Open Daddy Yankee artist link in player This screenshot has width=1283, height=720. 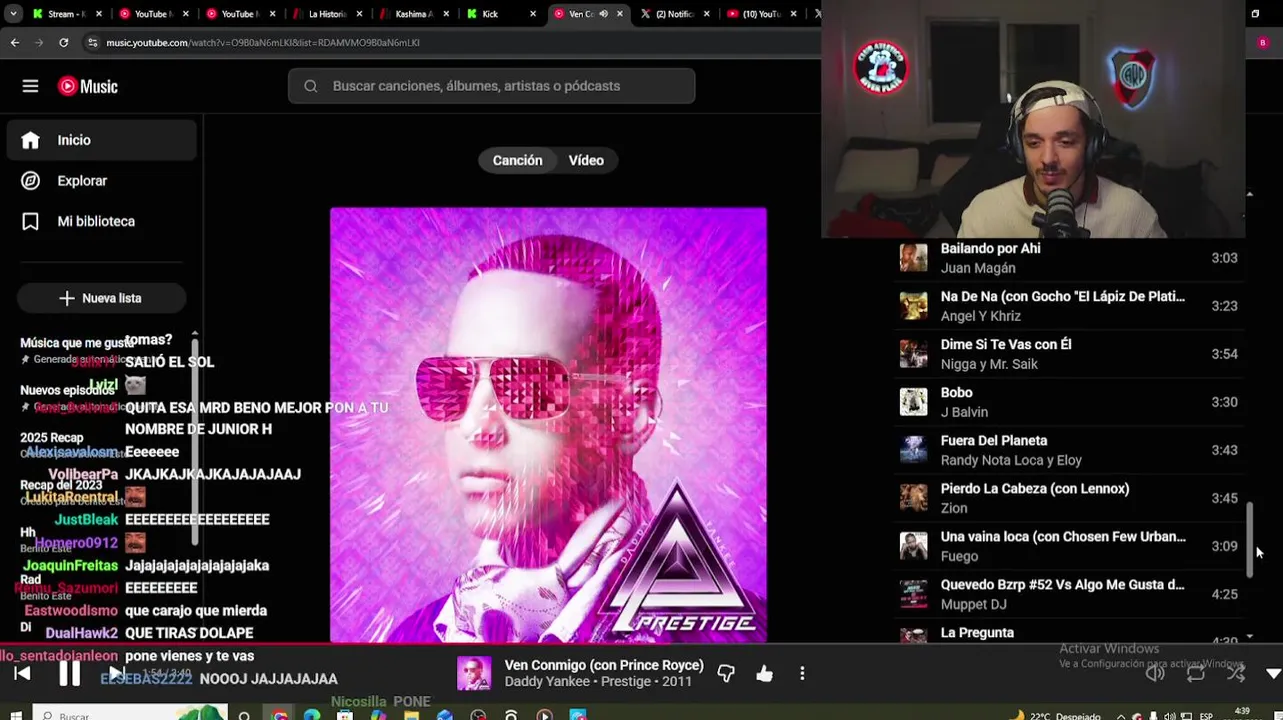point(549,682)
